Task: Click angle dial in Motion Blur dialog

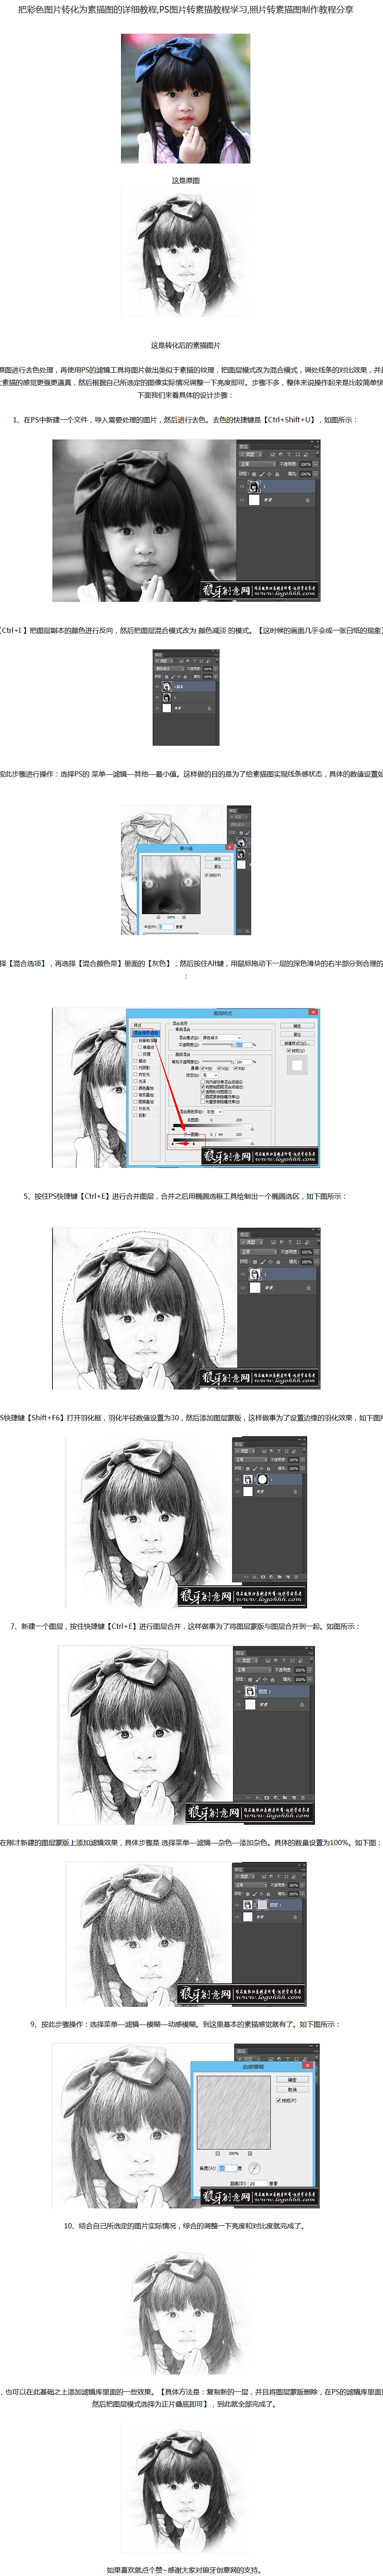Action: click(x=254, y=2168)
